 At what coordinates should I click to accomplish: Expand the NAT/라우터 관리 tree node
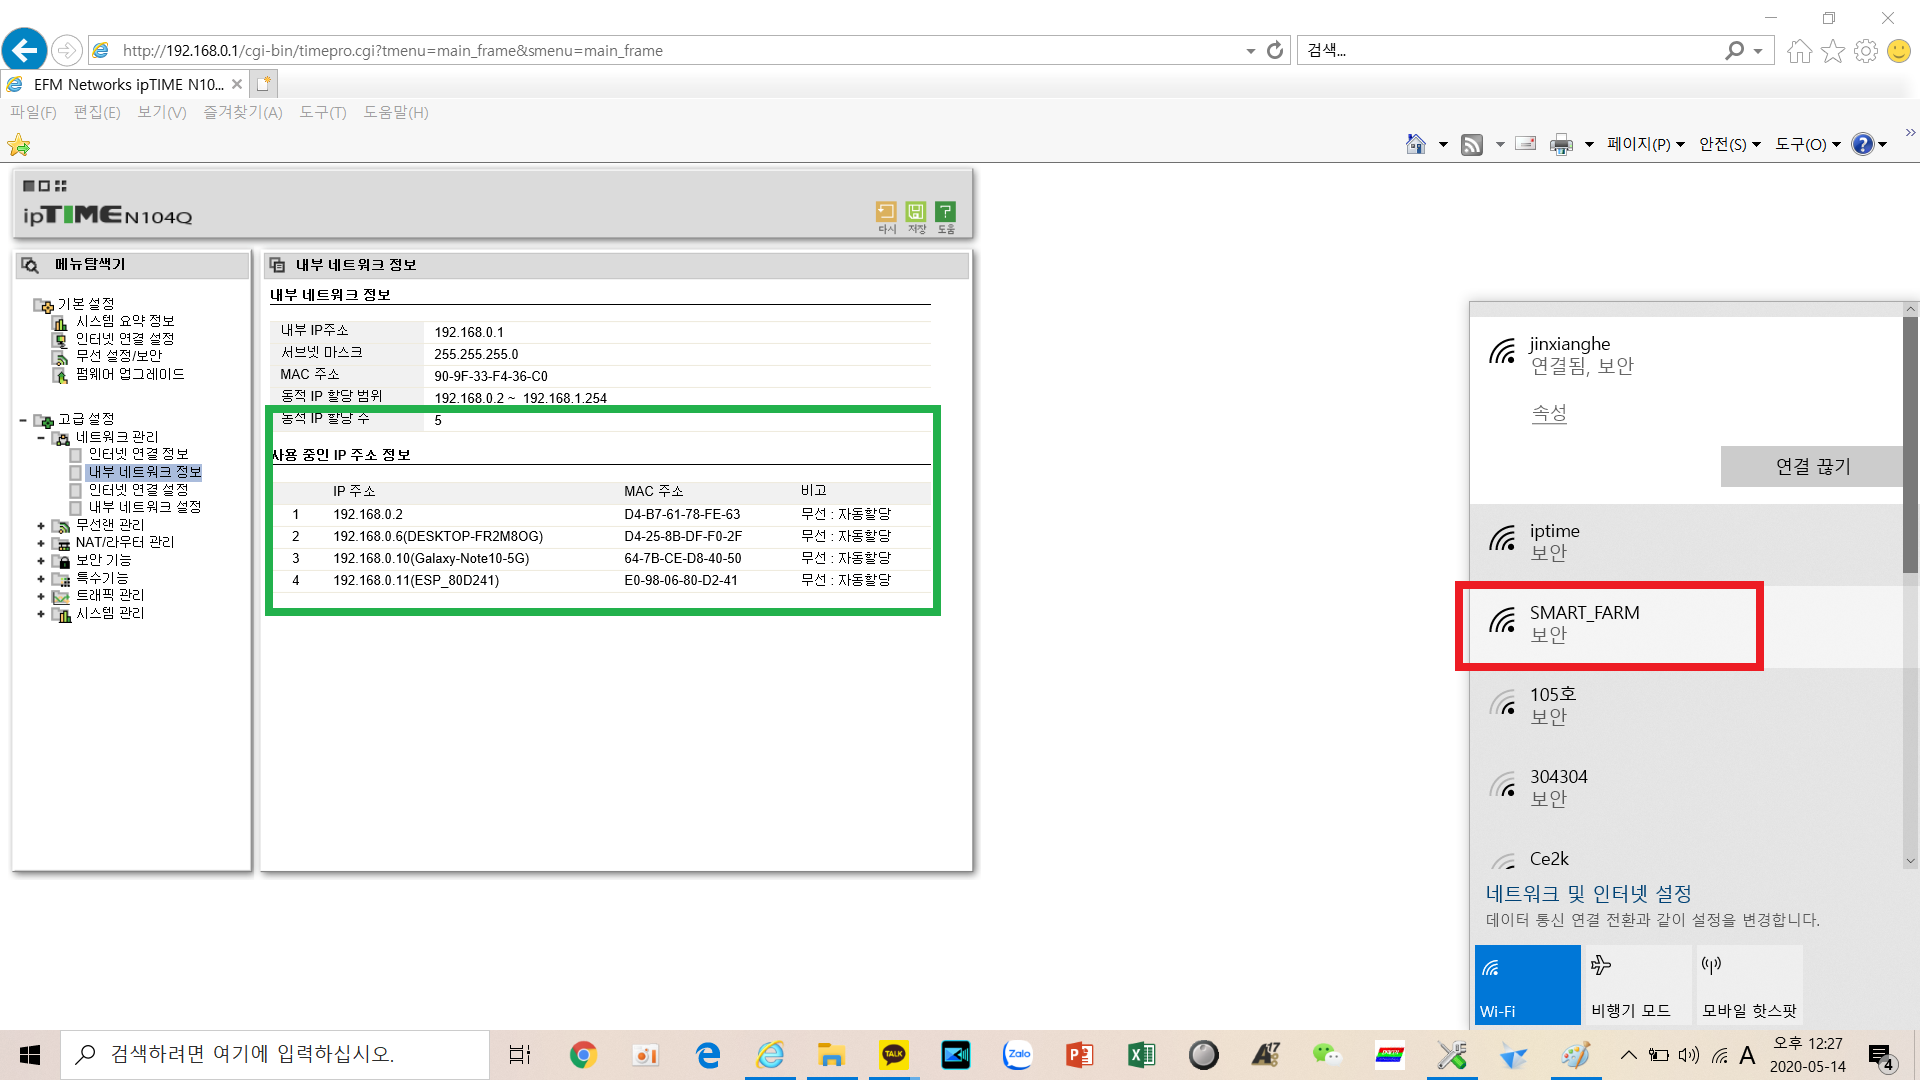click(x=41, y=543)
